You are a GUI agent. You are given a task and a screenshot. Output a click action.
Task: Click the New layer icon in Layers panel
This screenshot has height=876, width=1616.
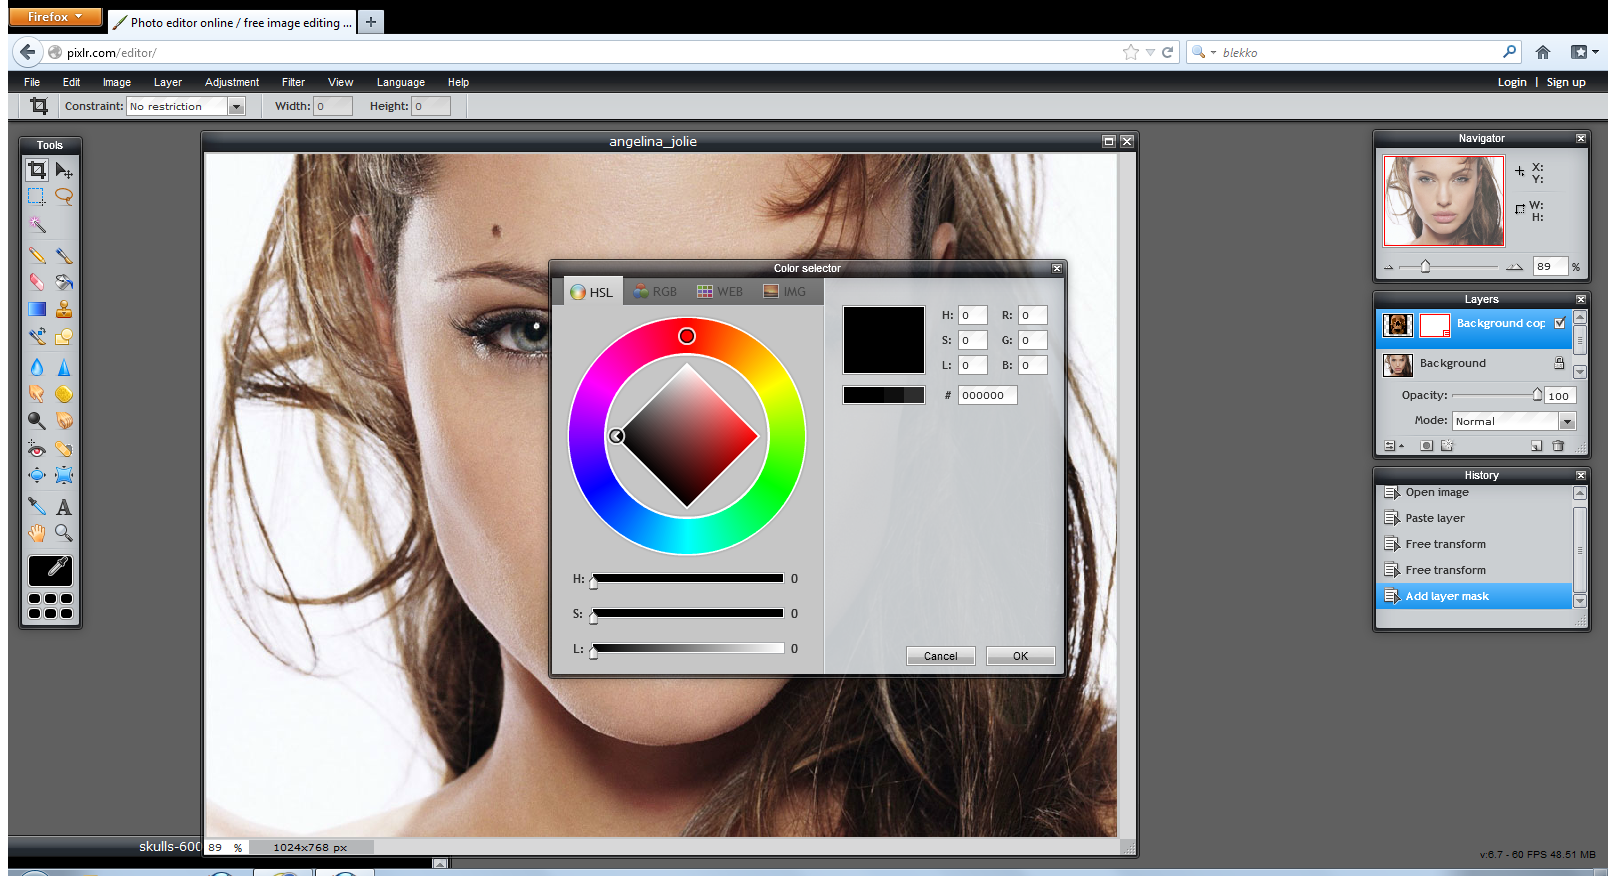click(x=1536, y=446)
